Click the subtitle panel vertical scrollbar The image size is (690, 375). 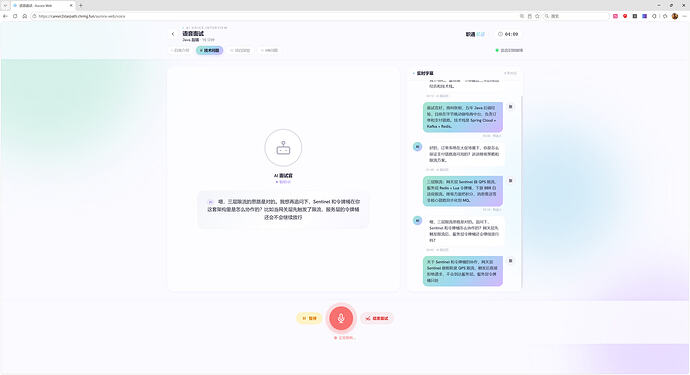pos(522,191)
